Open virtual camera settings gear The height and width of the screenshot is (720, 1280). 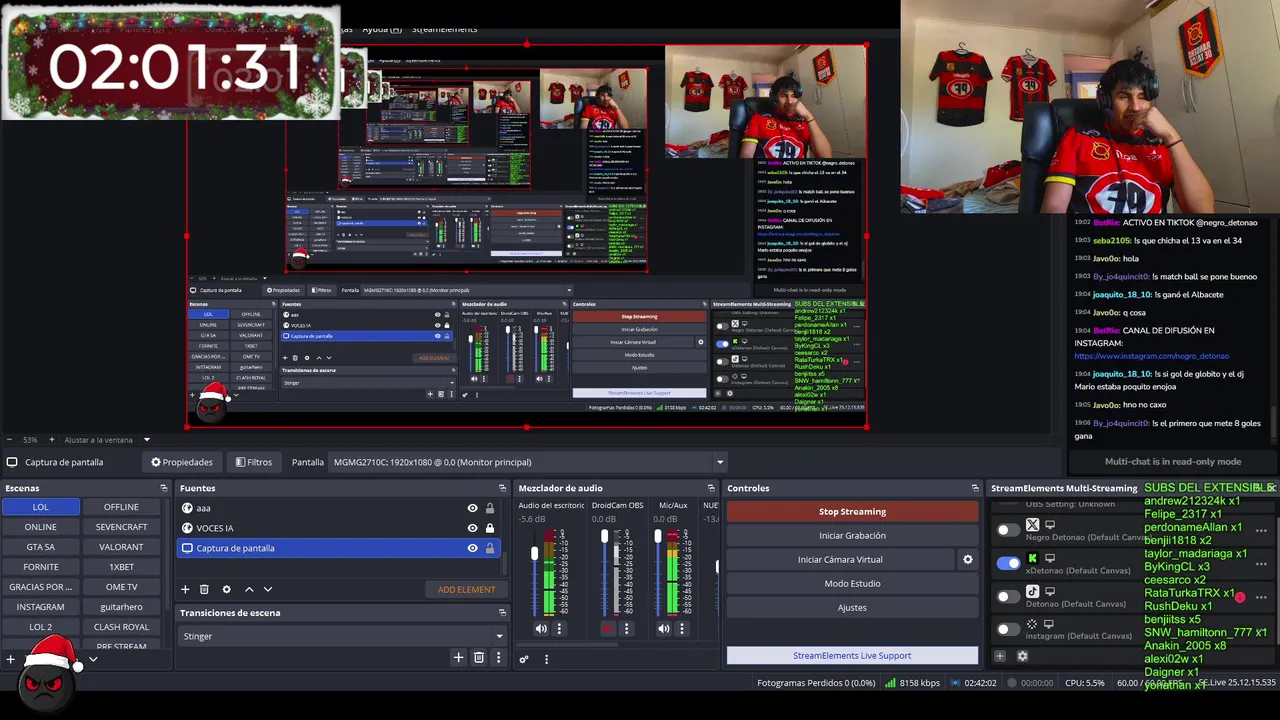click(967, 559)
